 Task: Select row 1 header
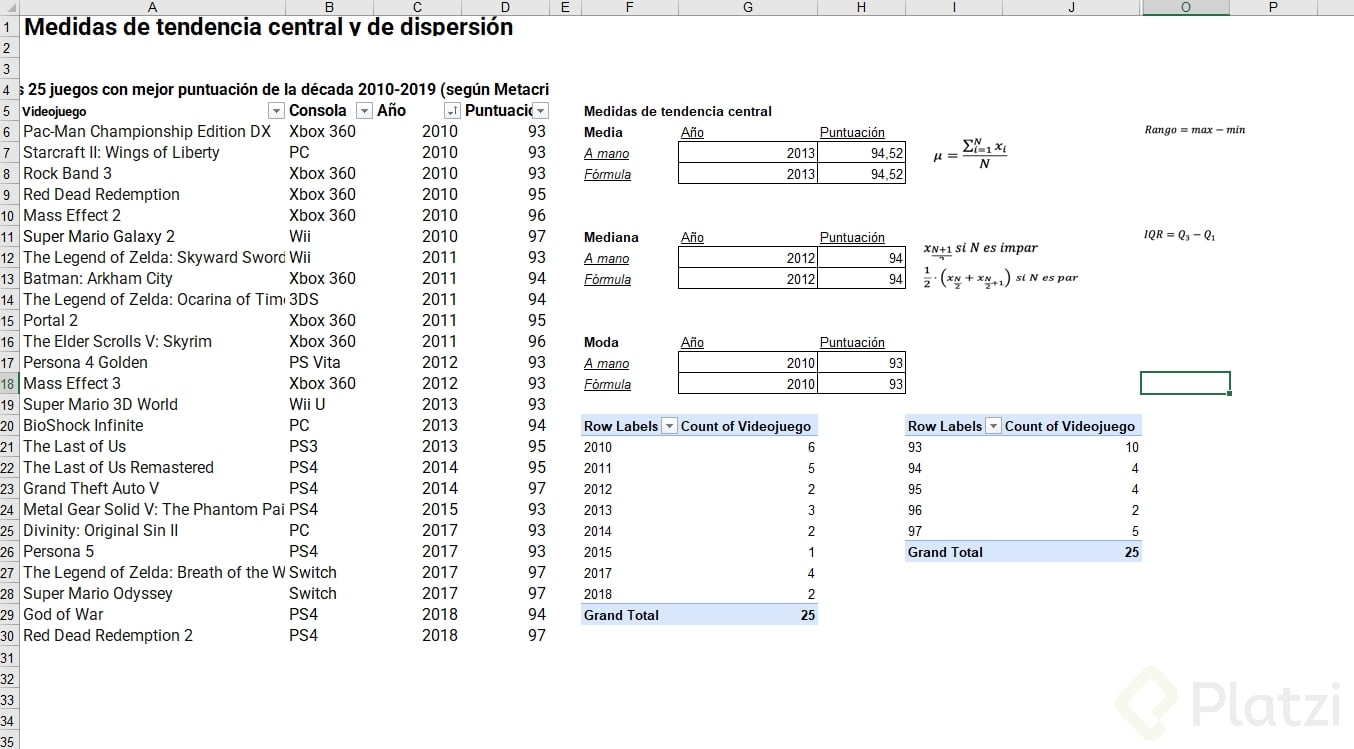pos(8,27)
